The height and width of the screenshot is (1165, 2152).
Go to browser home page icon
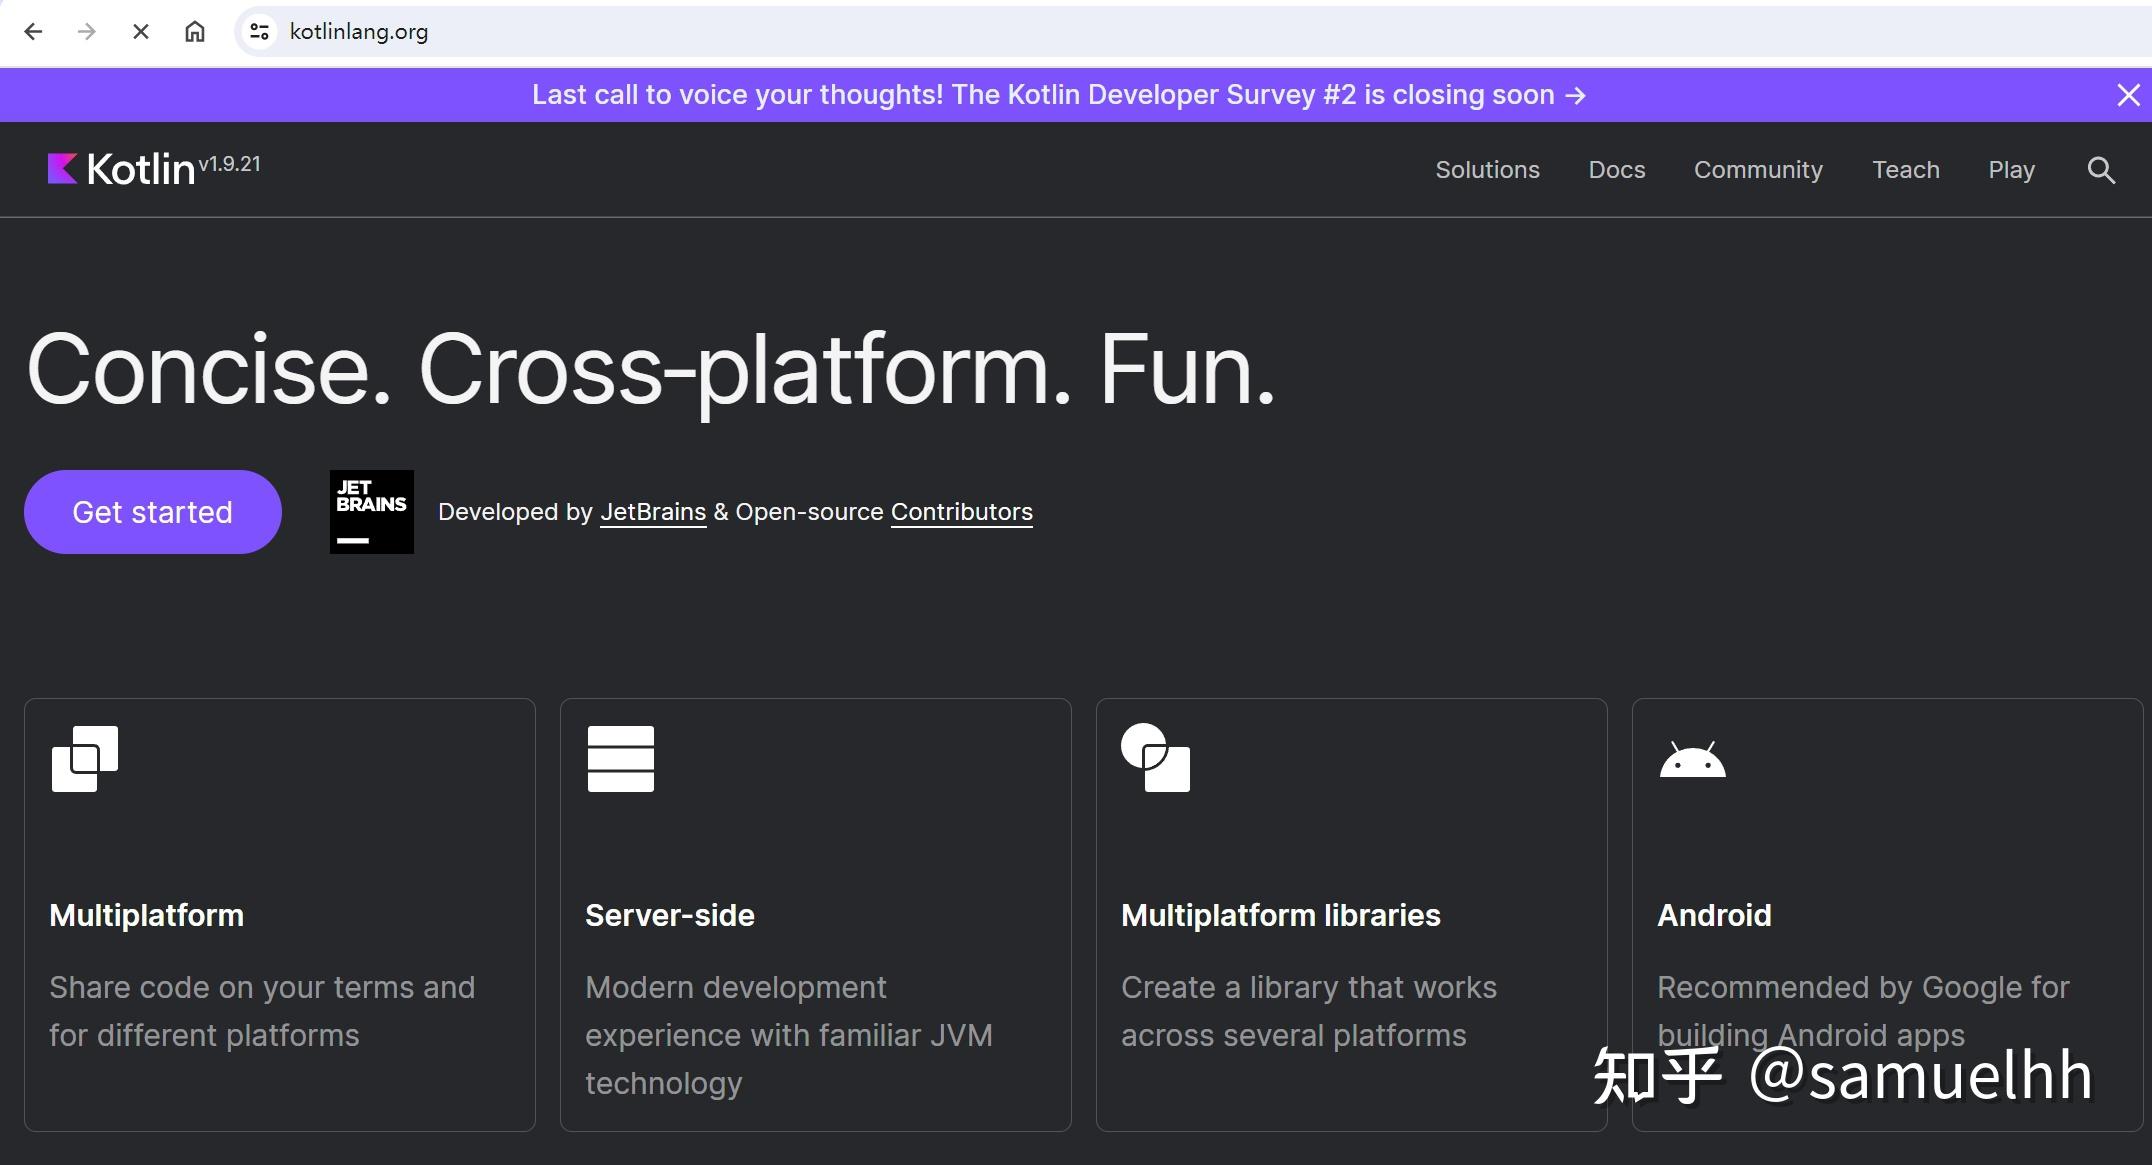click(x=195, y=31)
